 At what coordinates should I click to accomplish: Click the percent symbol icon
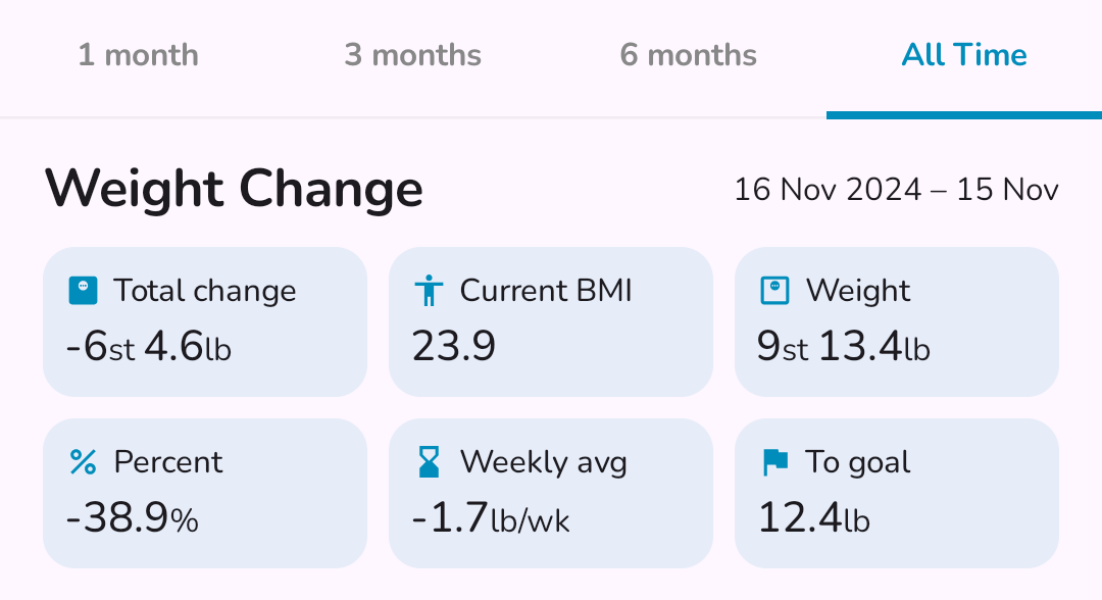[83, 462]
